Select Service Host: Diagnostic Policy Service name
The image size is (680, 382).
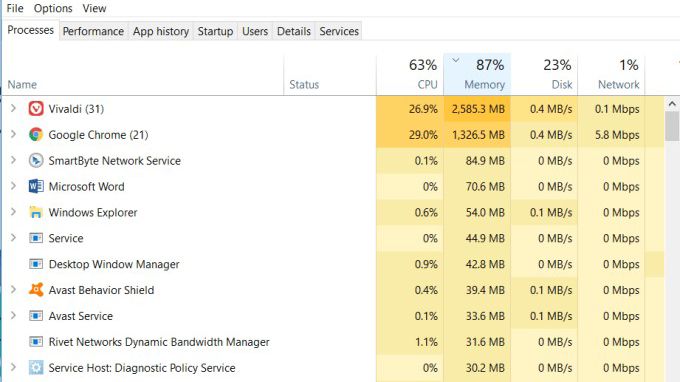pos(142,368)
